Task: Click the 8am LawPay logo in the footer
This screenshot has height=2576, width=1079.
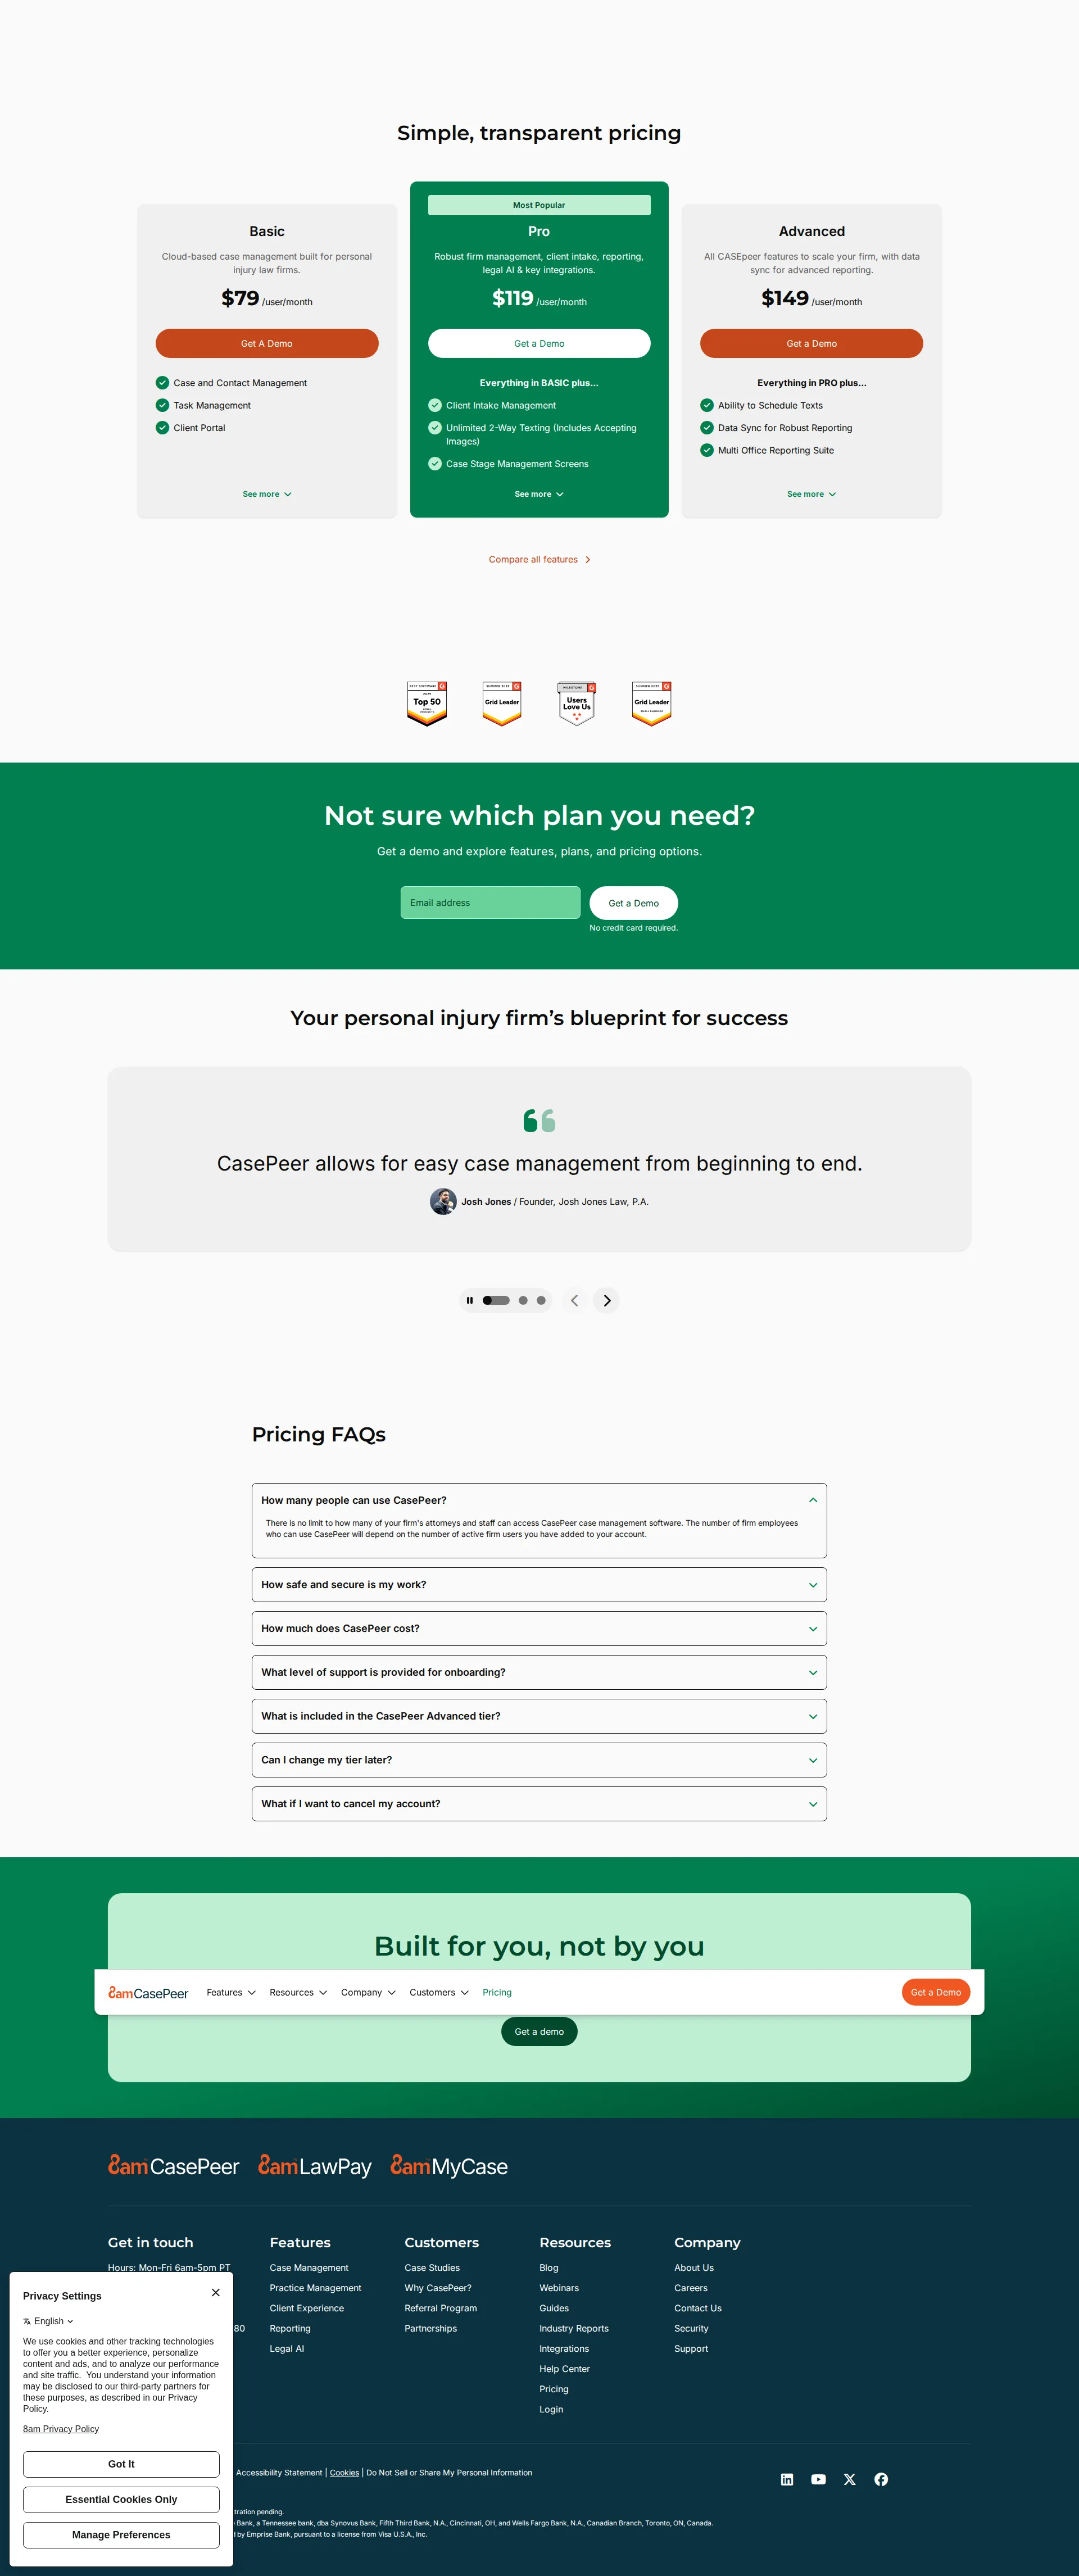Action: pos(313,2166)
